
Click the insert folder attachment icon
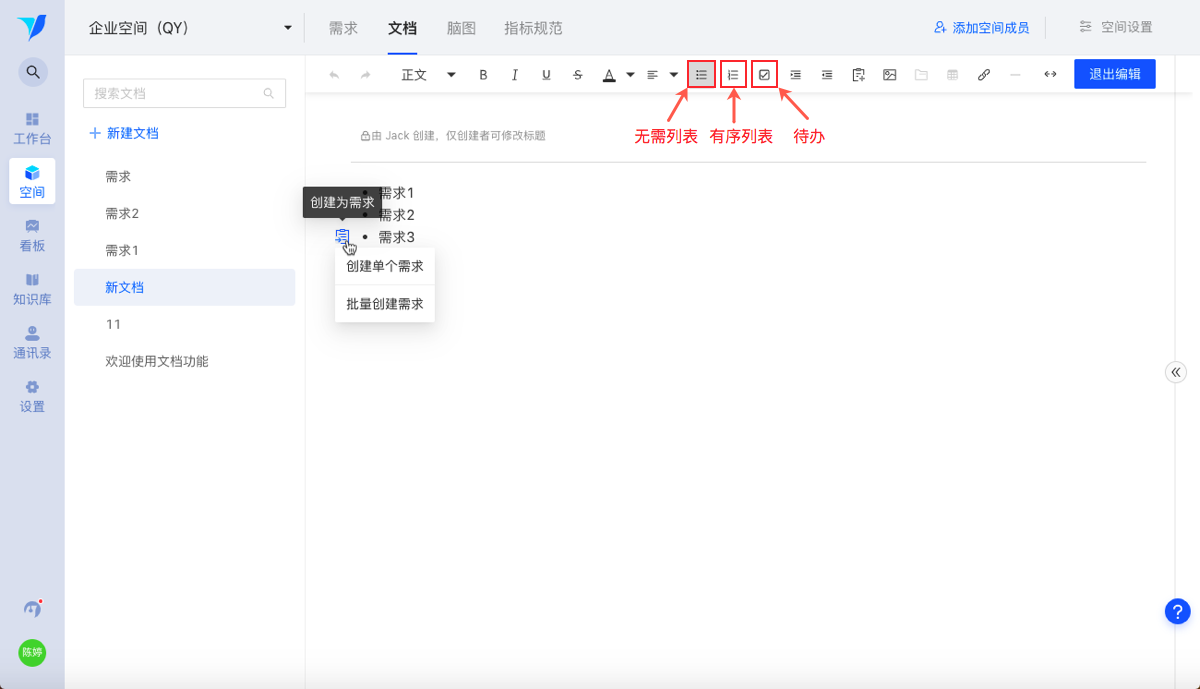tap(921, 75)
